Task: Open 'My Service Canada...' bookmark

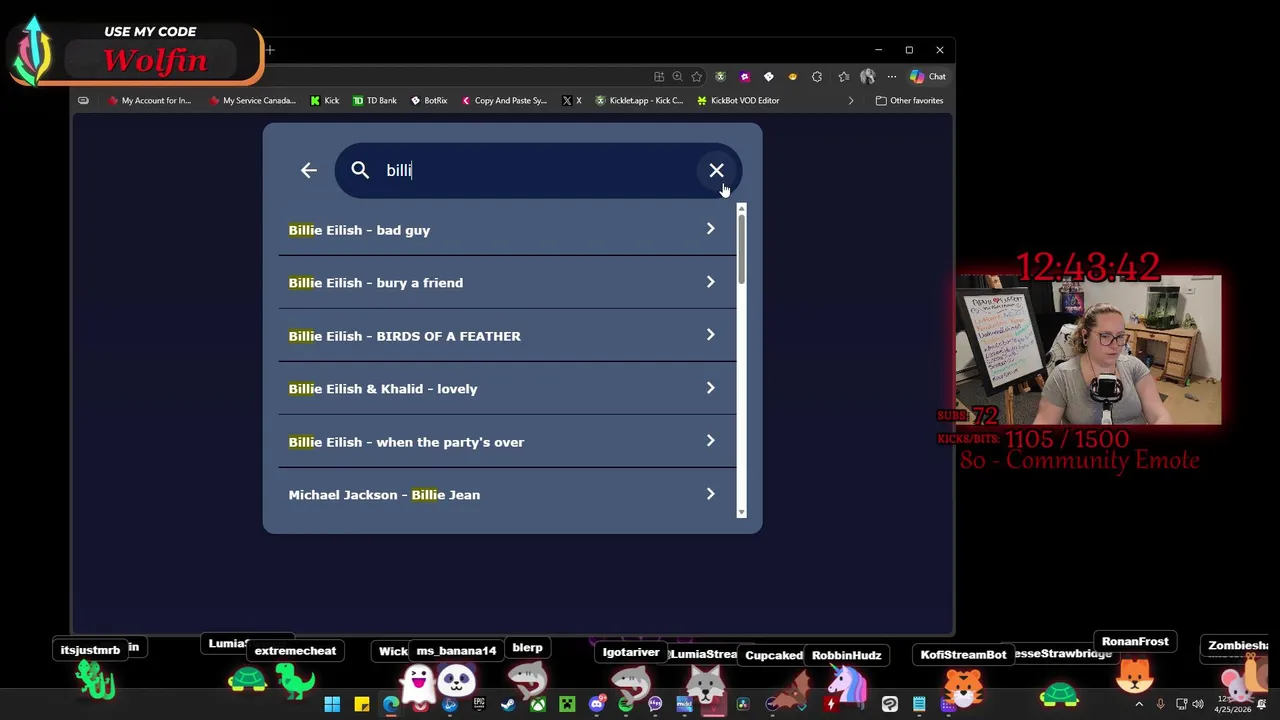Action: [253, 100]
